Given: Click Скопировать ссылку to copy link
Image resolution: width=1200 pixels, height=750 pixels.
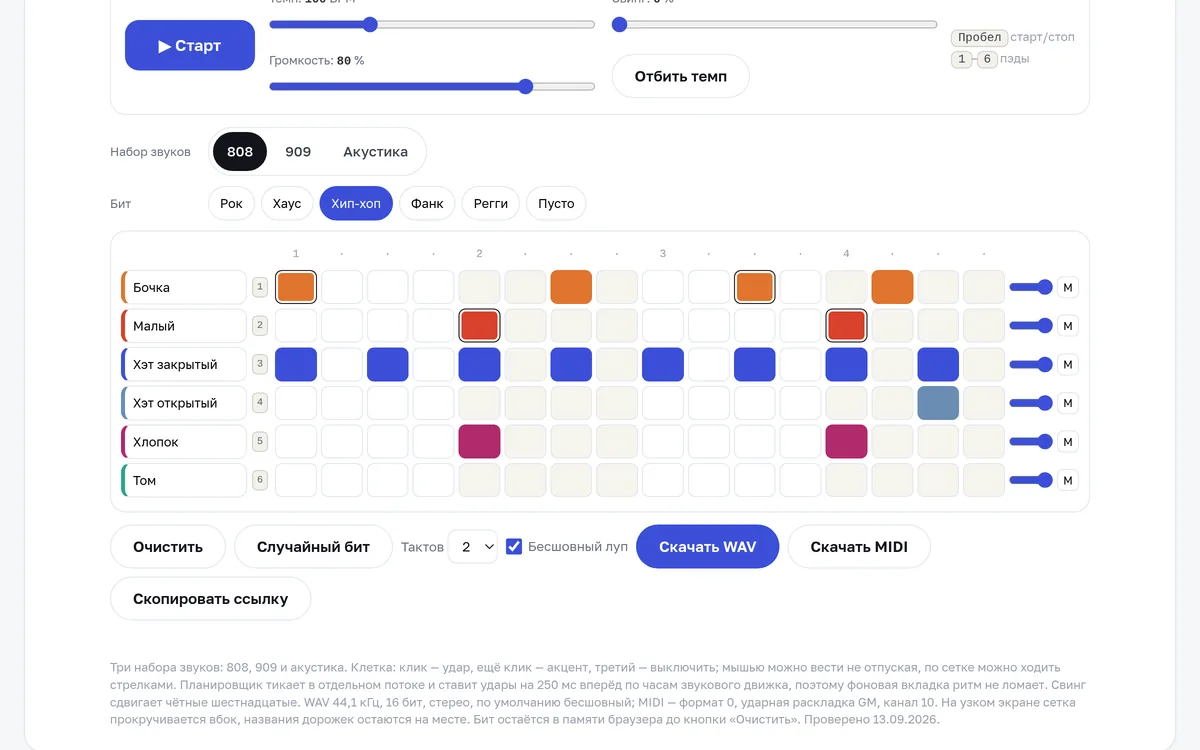Looking at the screenshot, I should (x=211, y=599).
